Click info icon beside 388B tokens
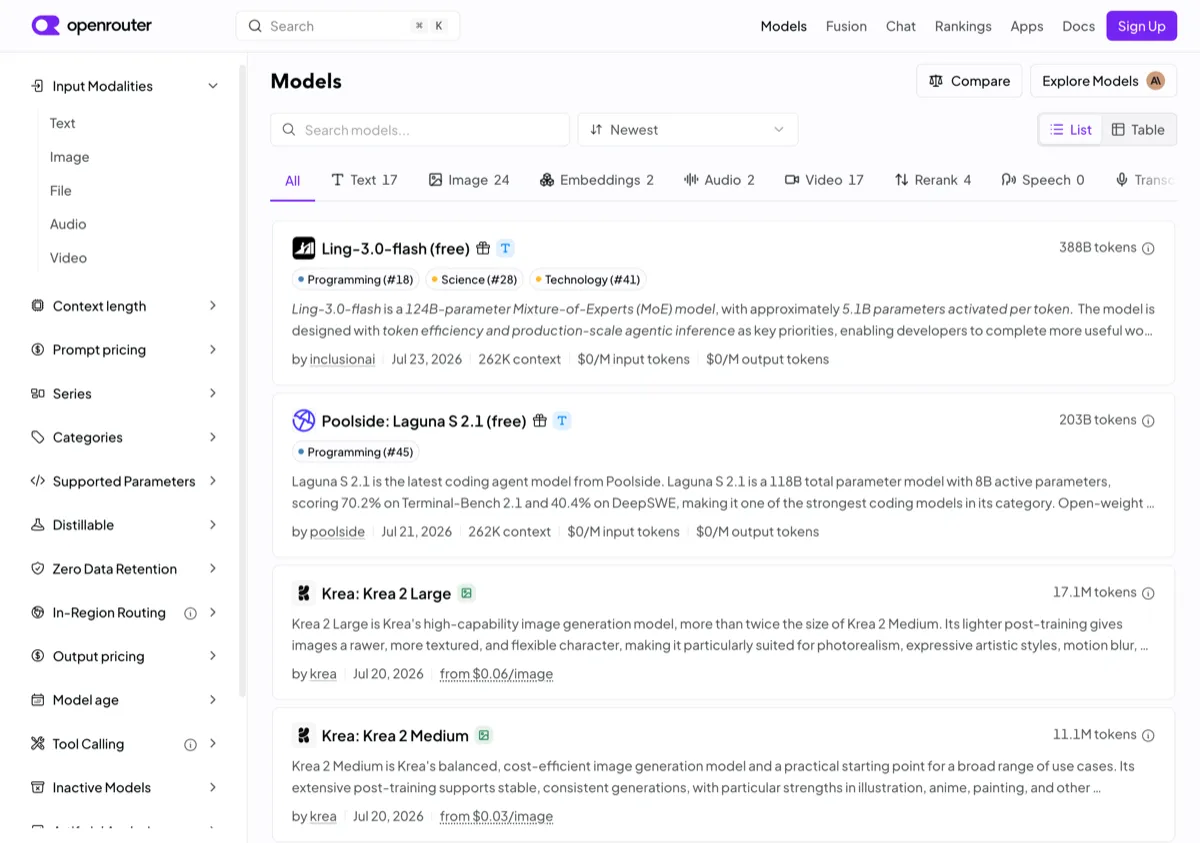The height and width of the screenshot is (843, 1200). pyautogui.click(x=1148, y=248)
